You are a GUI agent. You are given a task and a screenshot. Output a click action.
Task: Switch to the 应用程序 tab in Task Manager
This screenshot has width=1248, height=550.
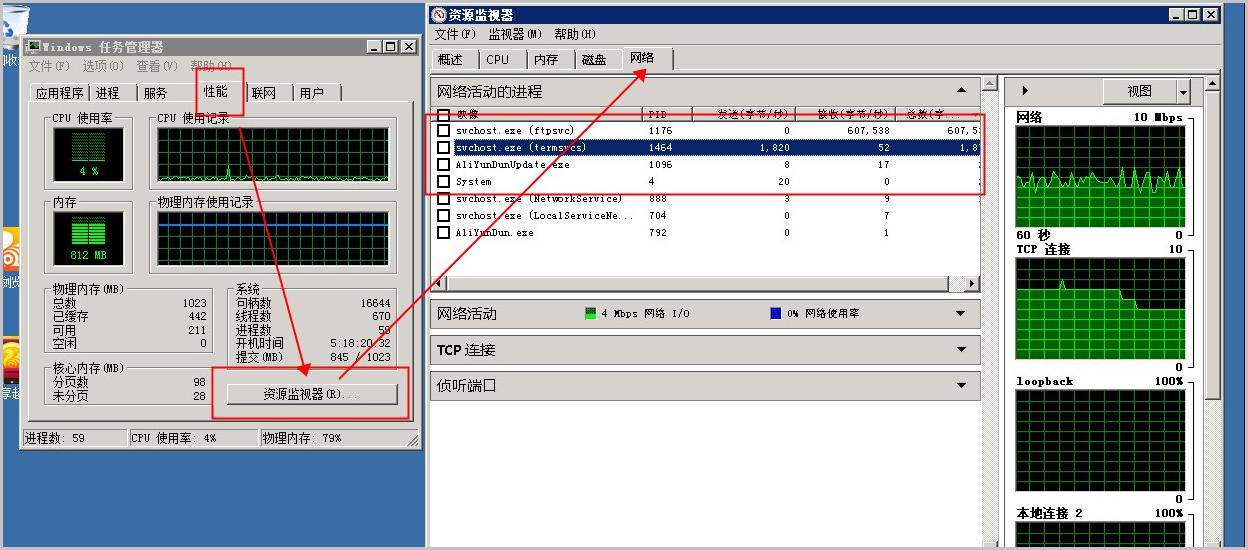(x=59, y=92)
